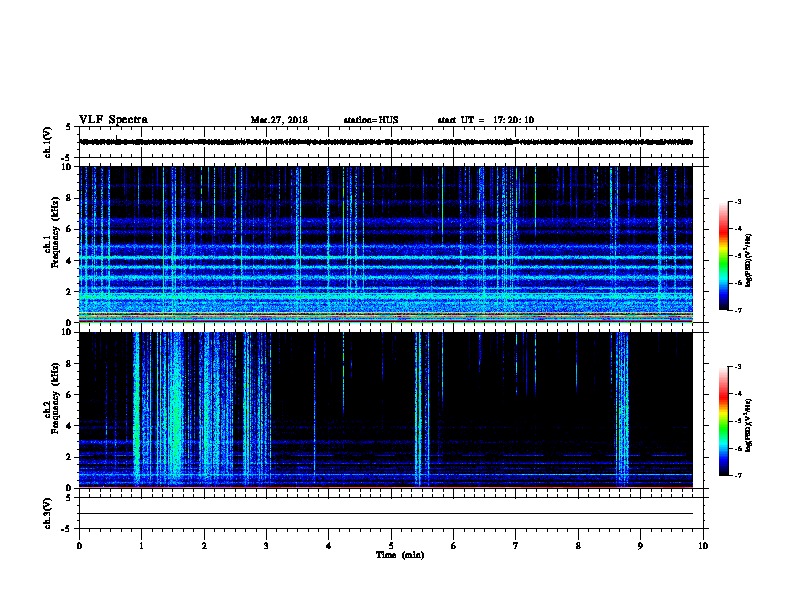Click the "VLF Spectra" plot title
The width and height of the screenshot is (792, 612).
click(113, 120)
